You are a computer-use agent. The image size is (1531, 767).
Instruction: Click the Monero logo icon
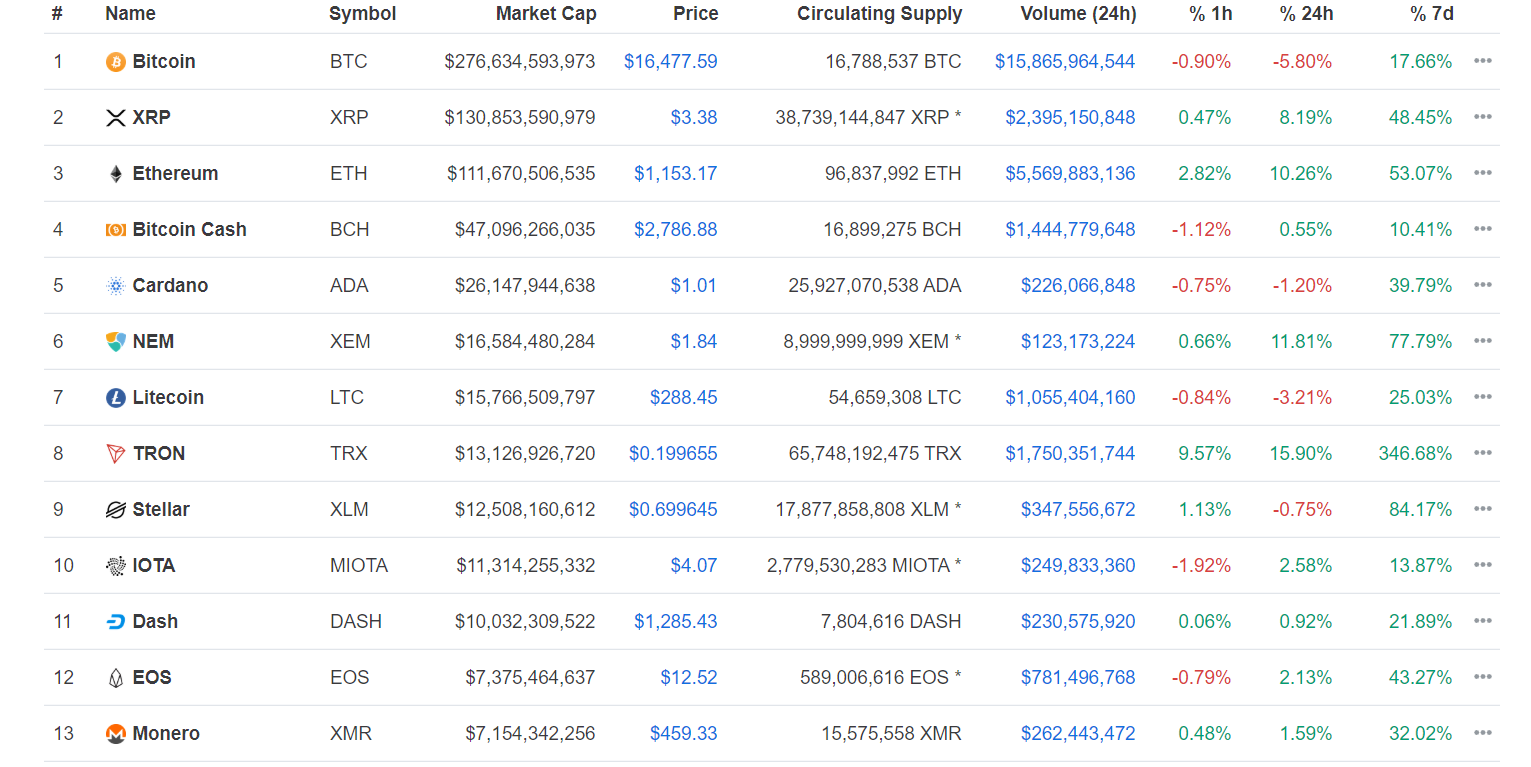[116, 734]
